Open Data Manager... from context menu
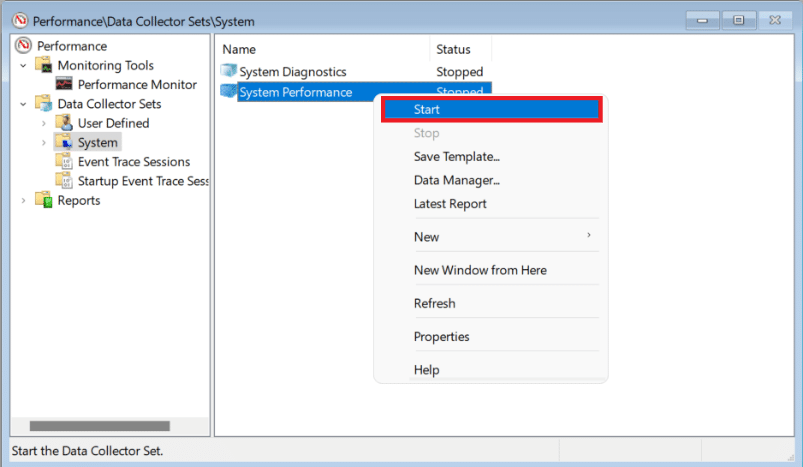The image size is (803, 467). 456,180
